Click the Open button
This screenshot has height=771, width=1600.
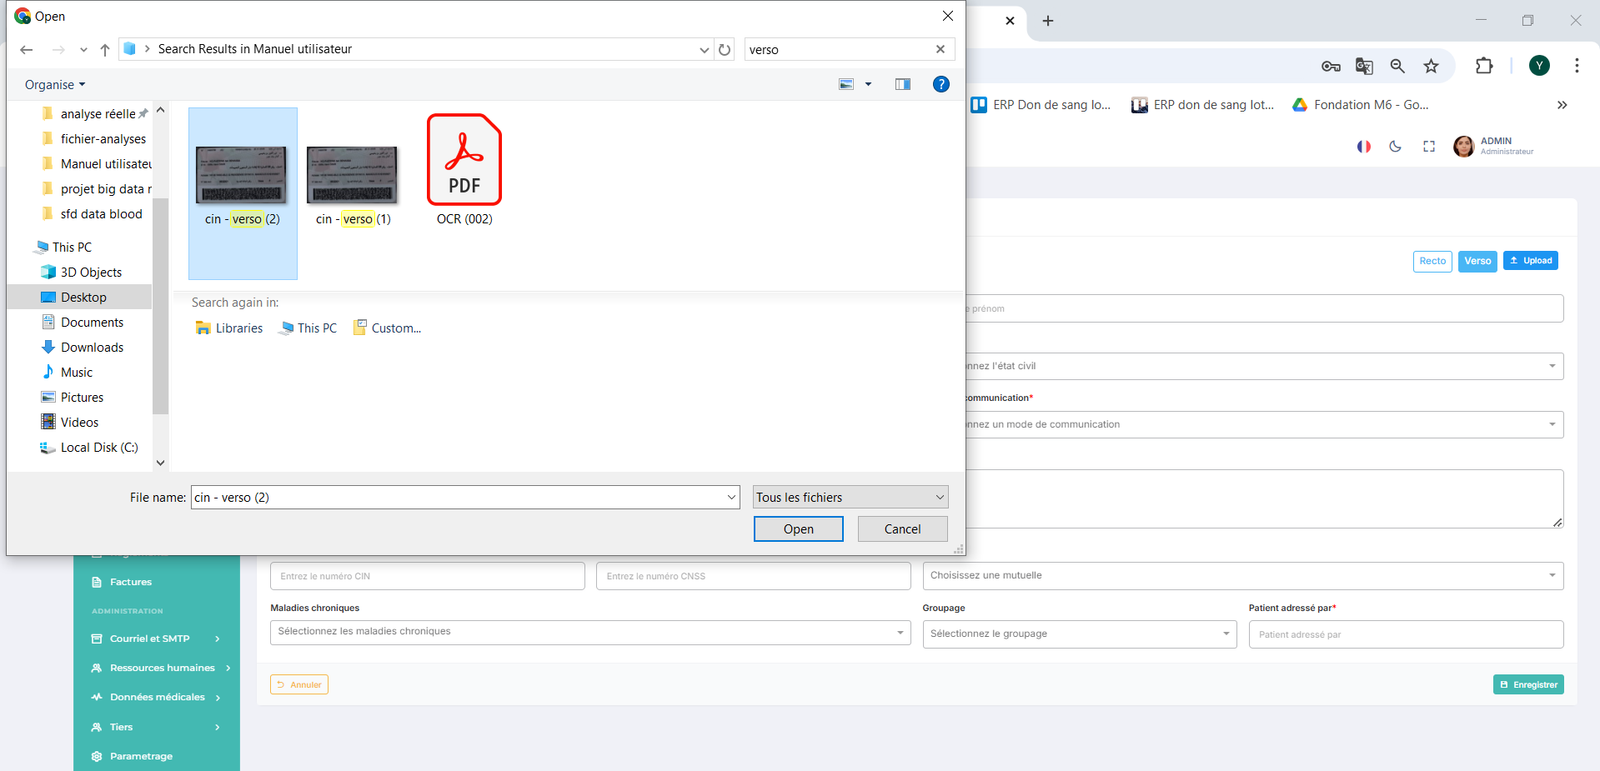click(798, 529)
